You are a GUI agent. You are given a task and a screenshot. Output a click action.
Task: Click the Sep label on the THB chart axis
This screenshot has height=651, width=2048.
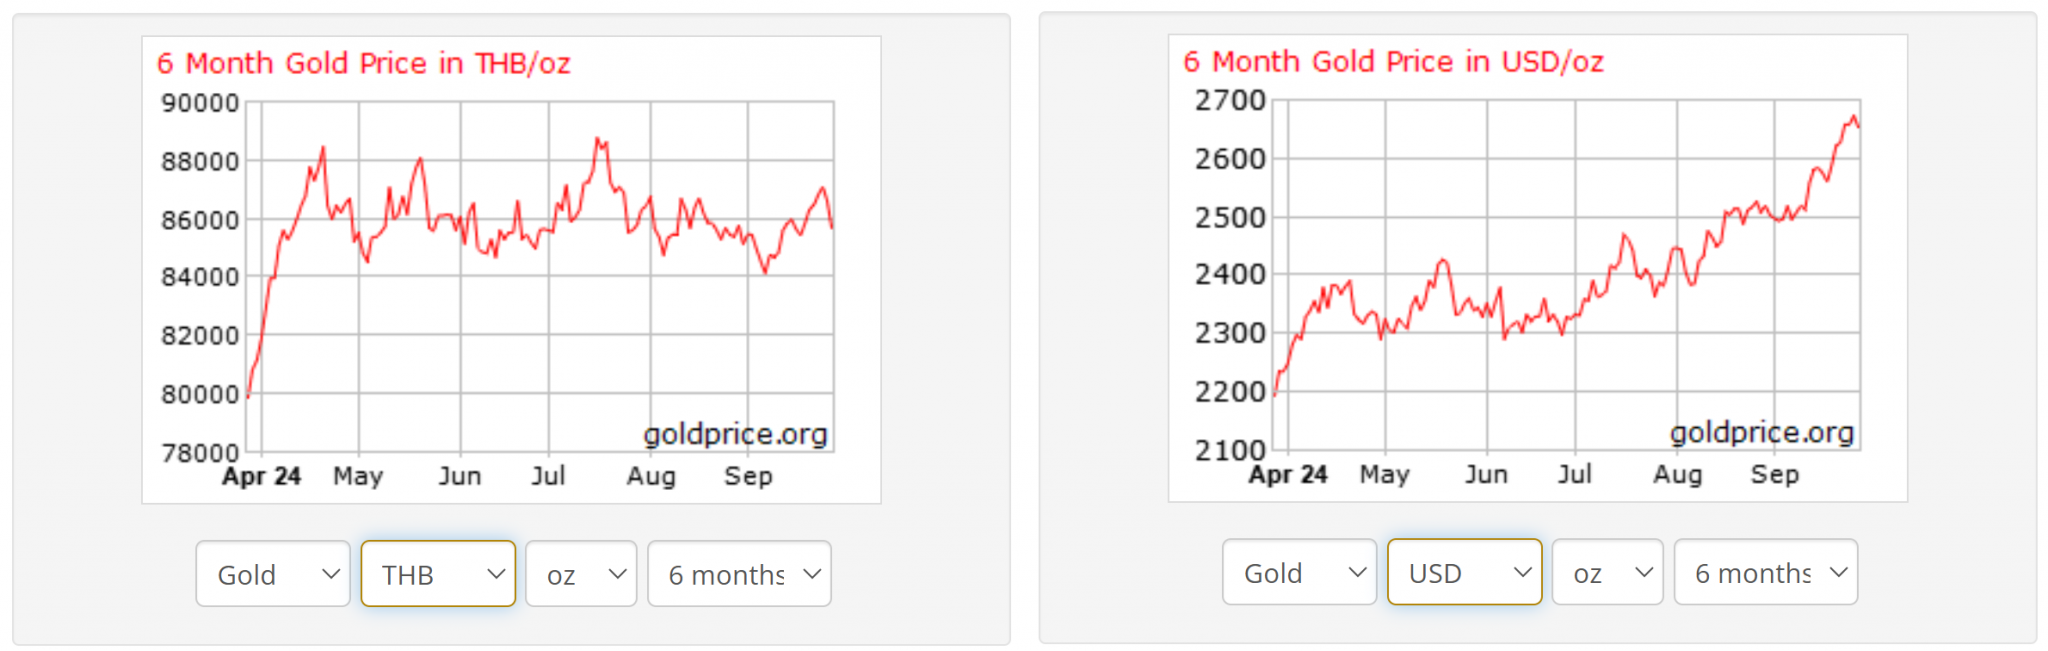(748, 476)
